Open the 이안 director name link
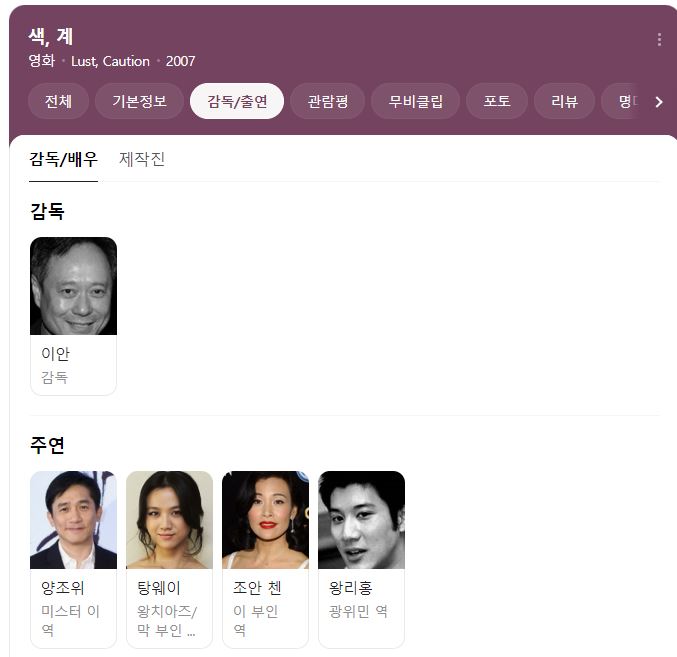Image resolution: width=677 pixels, height=657 pixels. coord(55,354)
